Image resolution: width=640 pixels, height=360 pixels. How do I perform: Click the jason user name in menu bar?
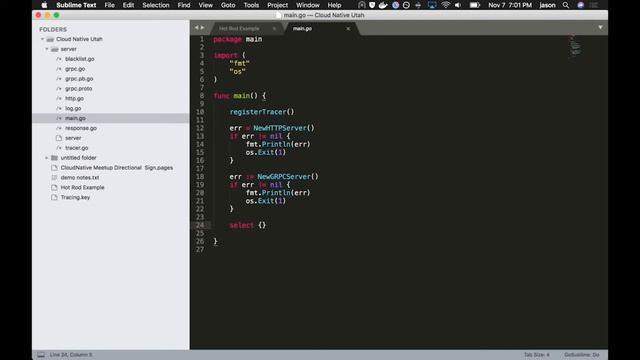click(547, 5)
